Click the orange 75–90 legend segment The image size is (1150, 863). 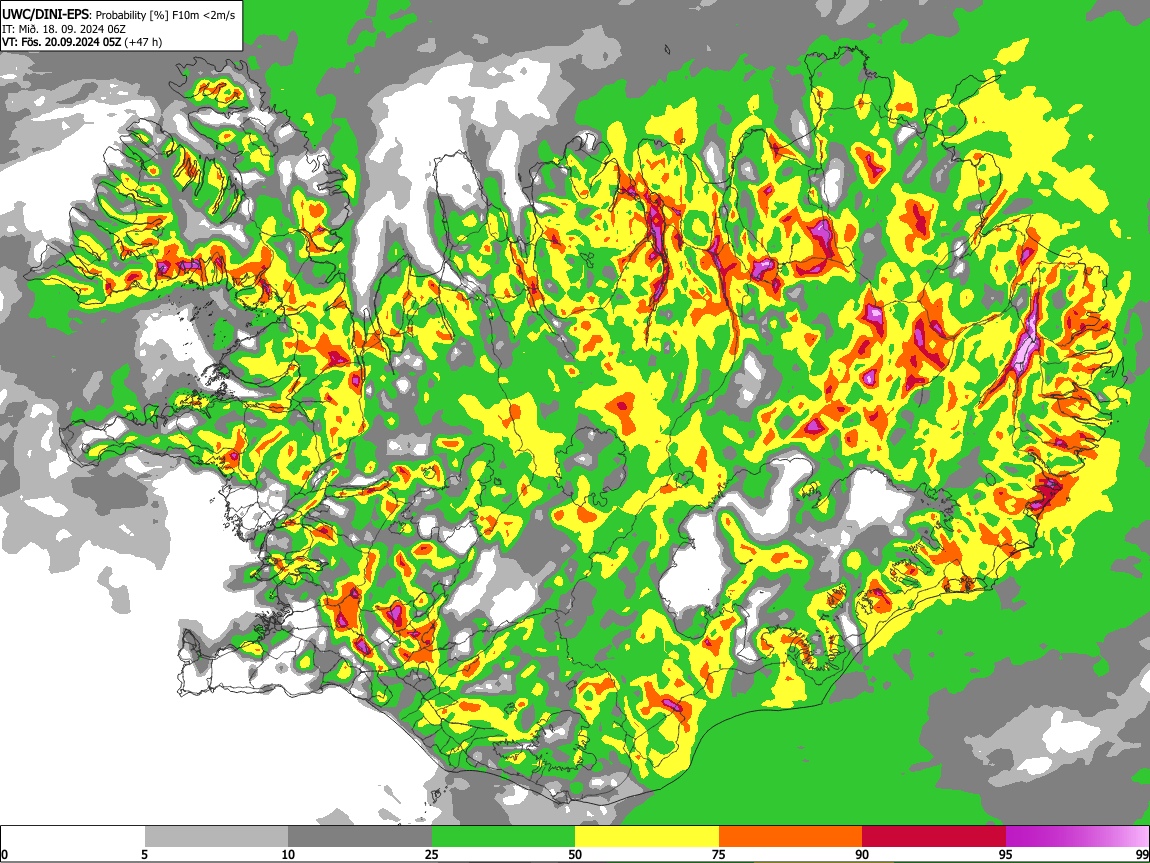(791, 837)
